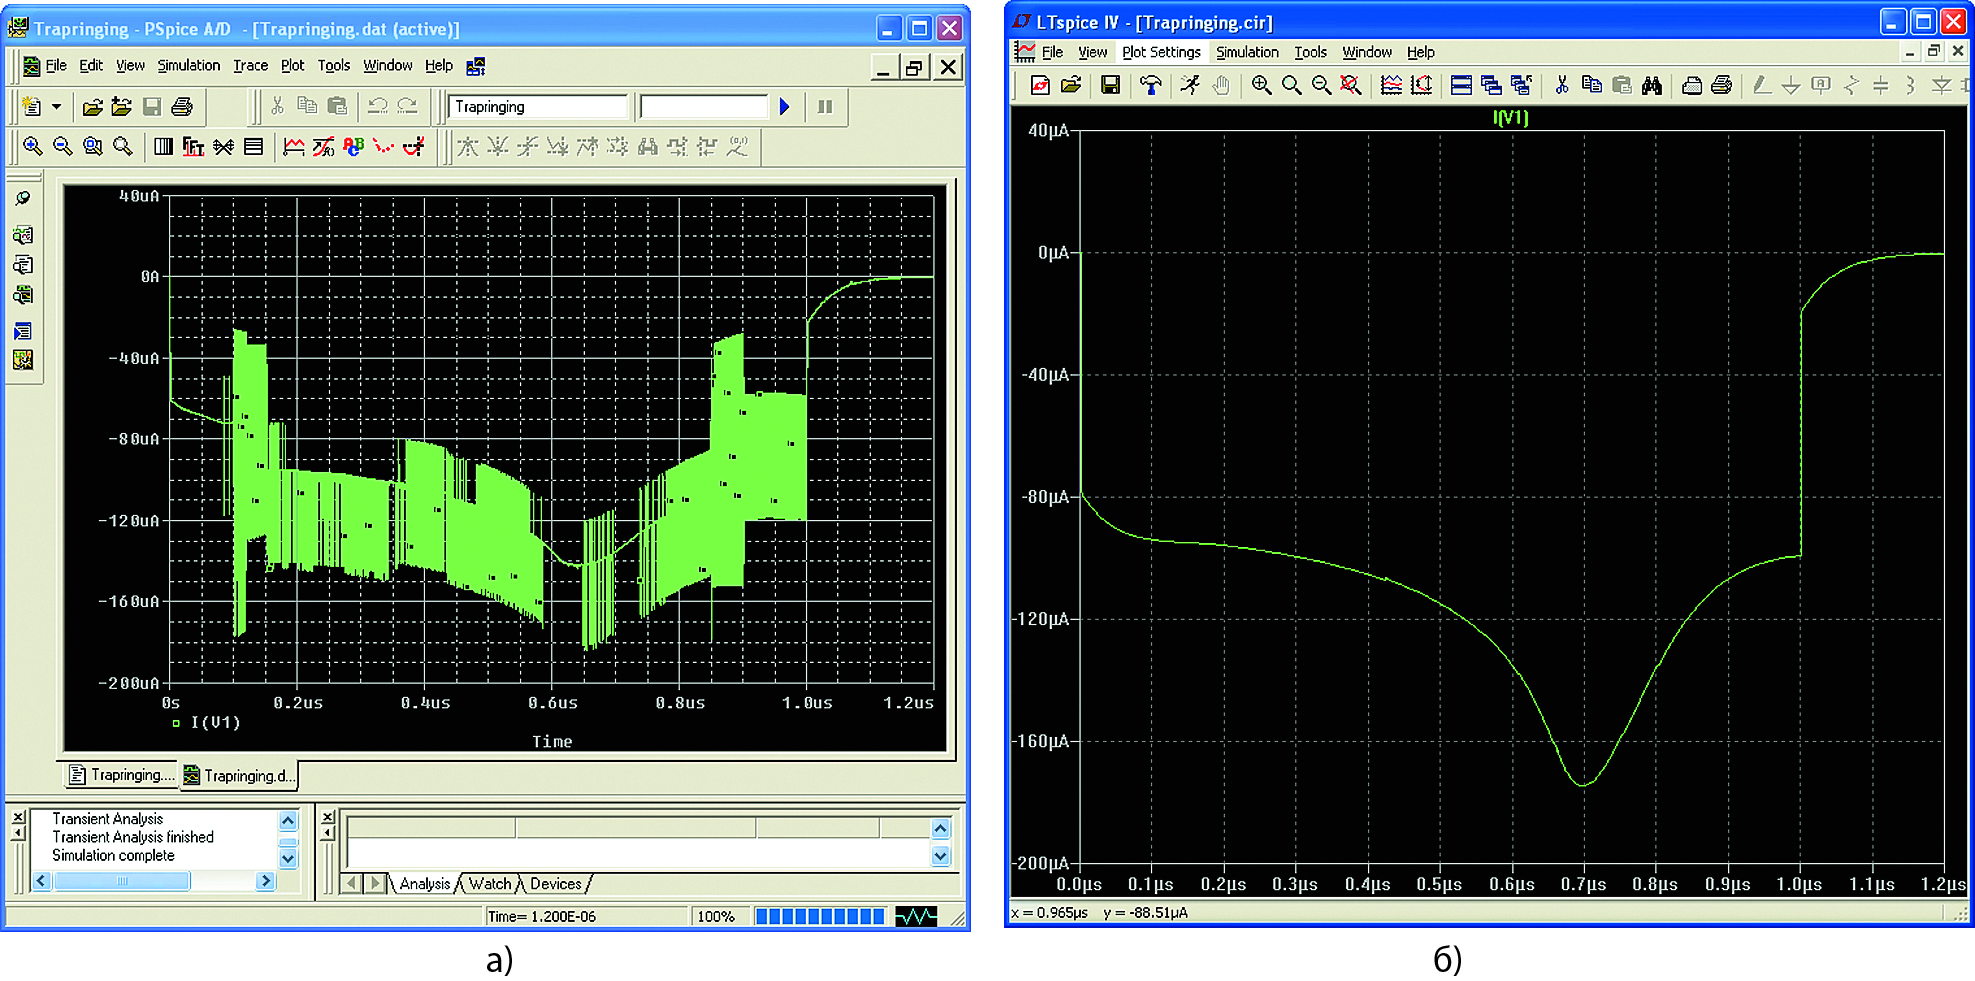Open the LTspice Plot Settings menu
1975x981 pixels.
point(1161,52)
